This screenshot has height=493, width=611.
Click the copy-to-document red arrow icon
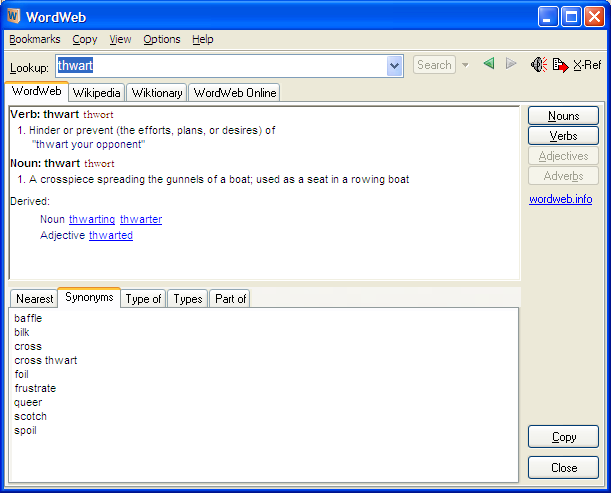[x=560, y=65]
